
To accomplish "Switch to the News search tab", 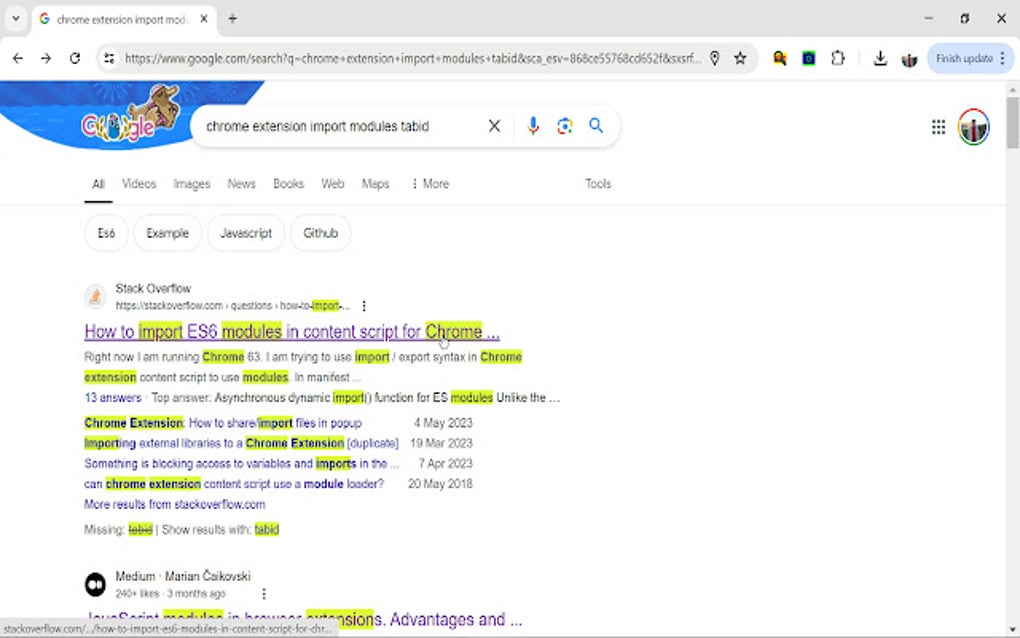I will 241,184.
